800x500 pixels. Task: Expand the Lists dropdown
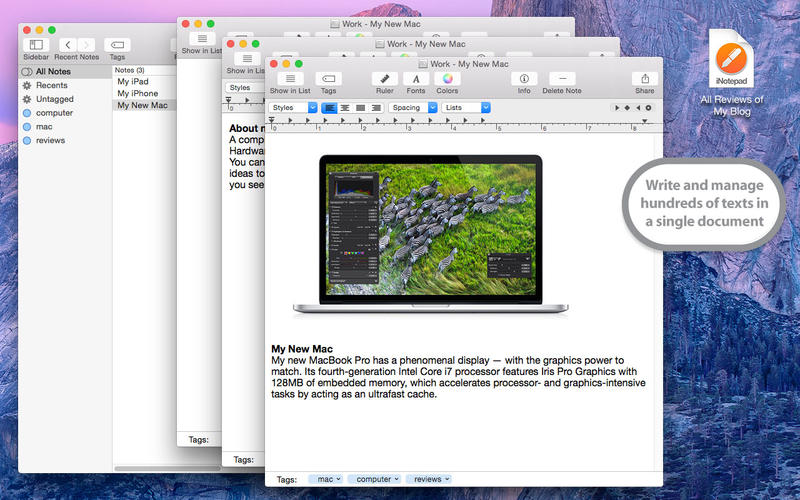[466, 107]
